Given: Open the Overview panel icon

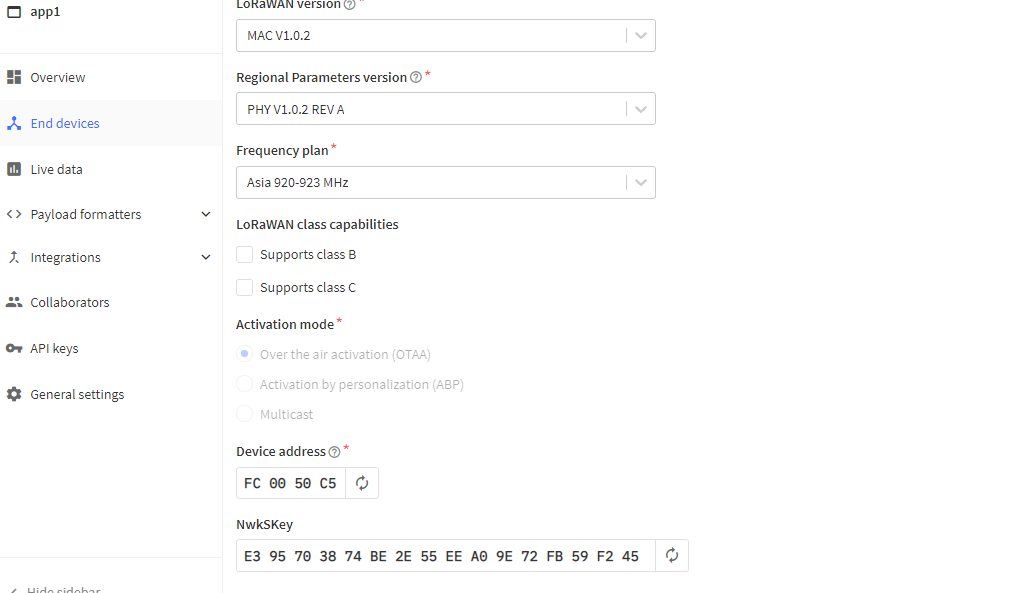Looking at the screenshot, I should tap(14, 76).
